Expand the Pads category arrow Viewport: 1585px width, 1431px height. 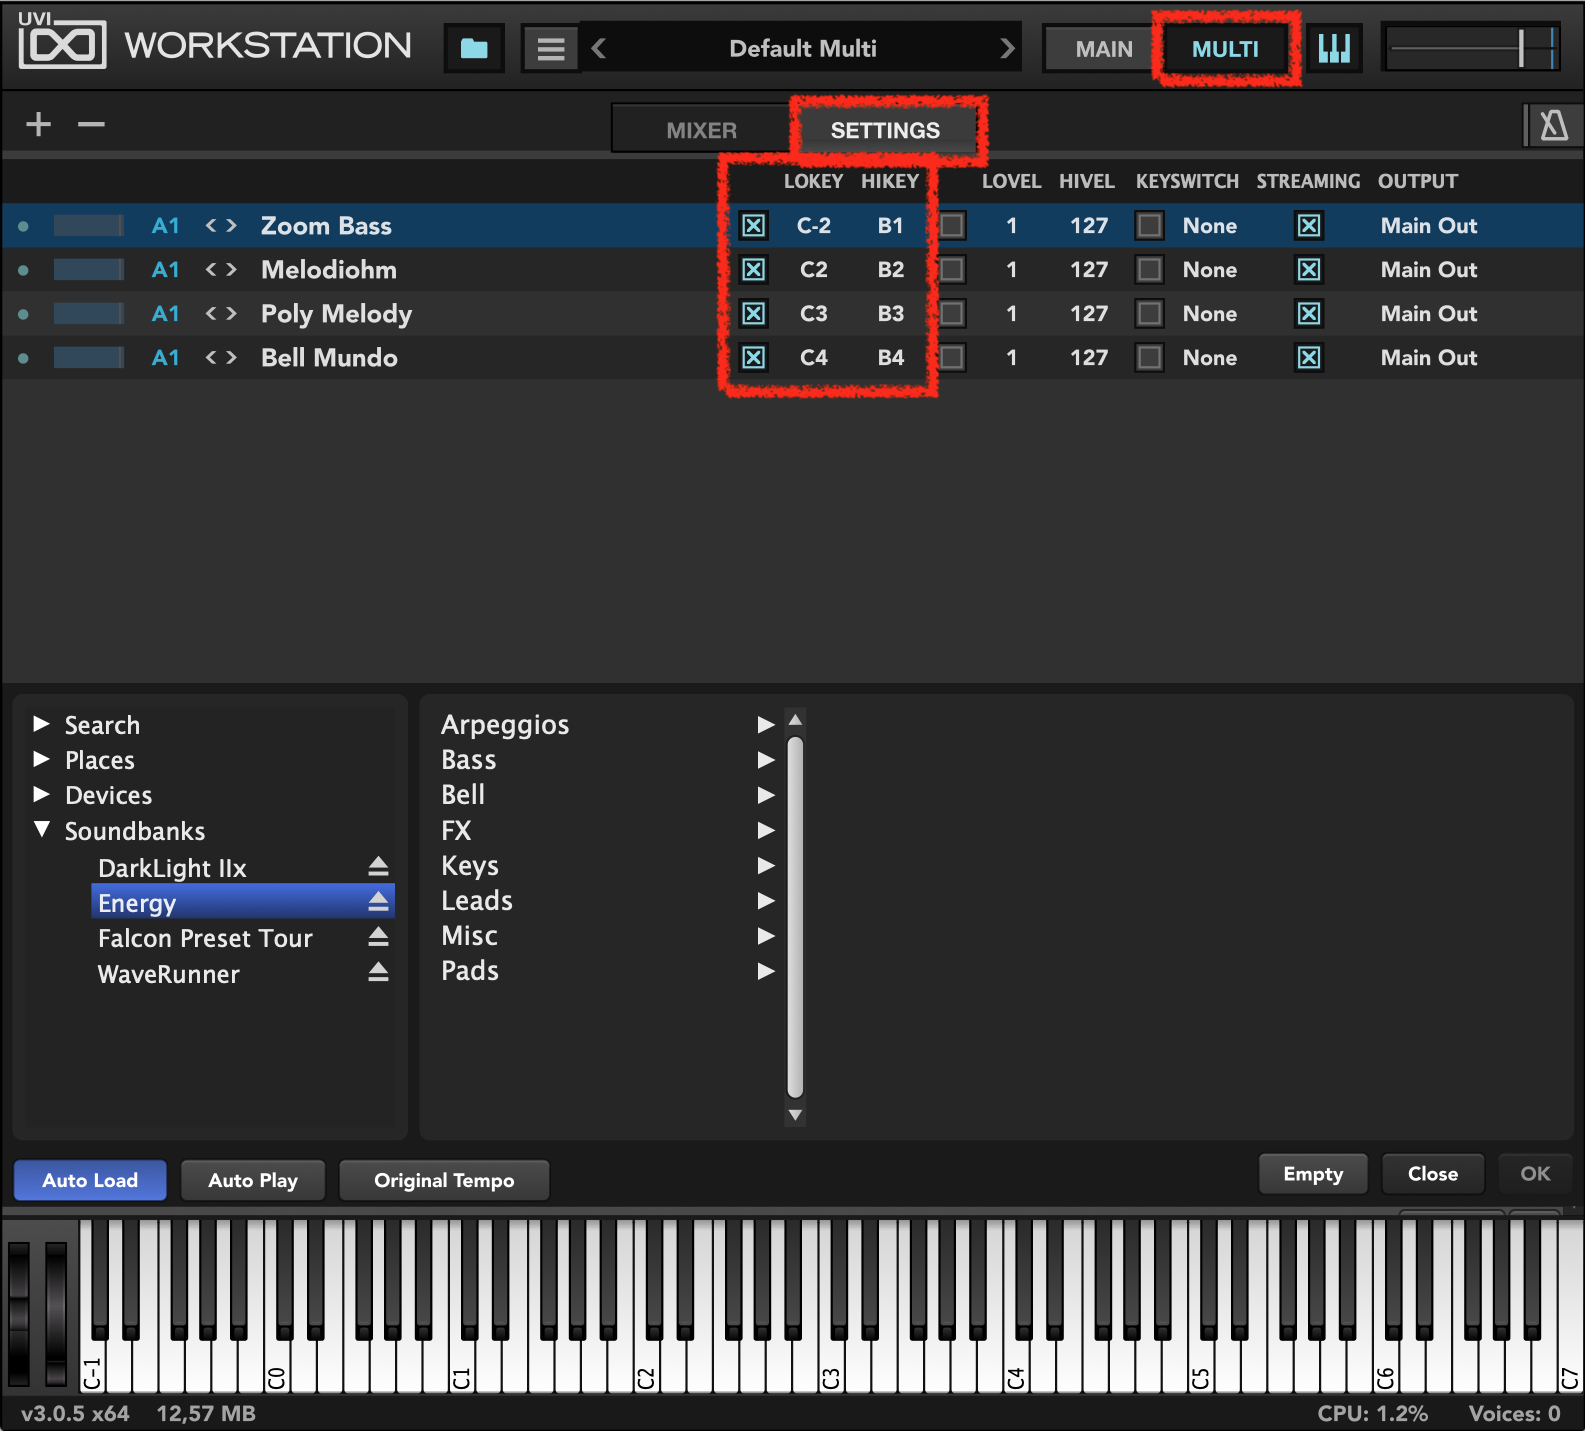tap(766, 971)
